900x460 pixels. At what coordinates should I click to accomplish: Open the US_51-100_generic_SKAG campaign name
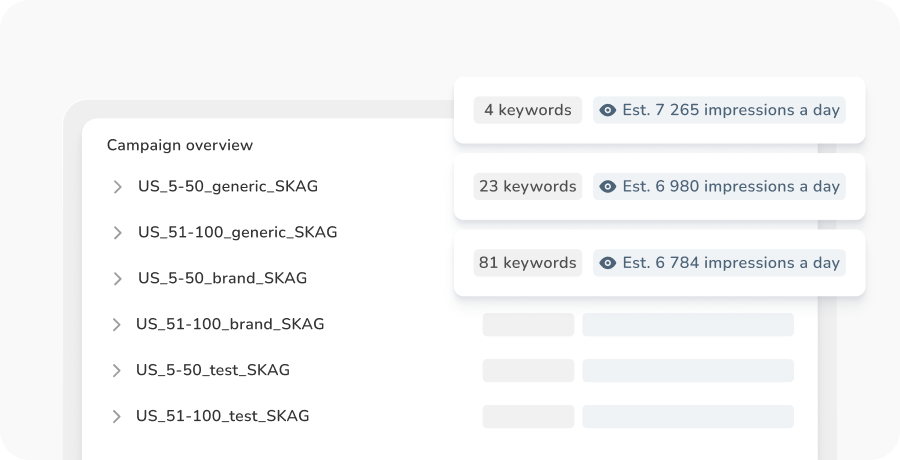click(x=237, y=232)
